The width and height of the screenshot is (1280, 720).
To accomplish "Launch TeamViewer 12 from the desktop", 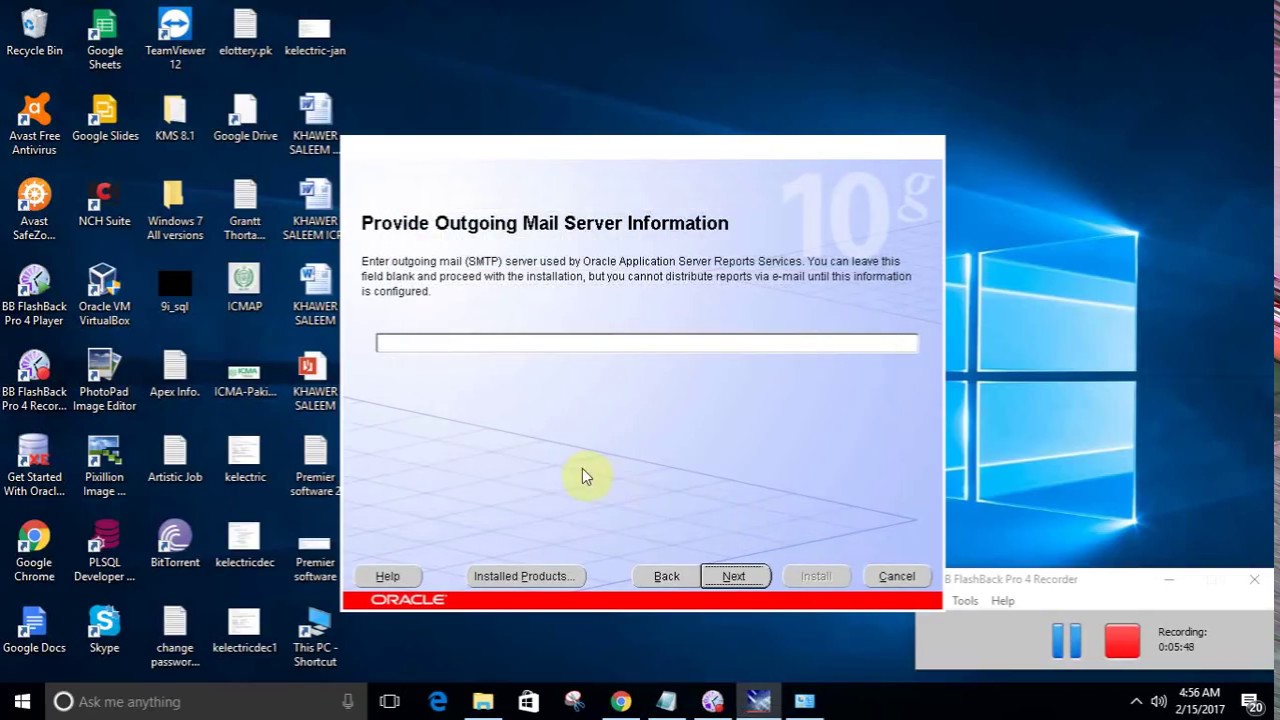I will [175, 40].
